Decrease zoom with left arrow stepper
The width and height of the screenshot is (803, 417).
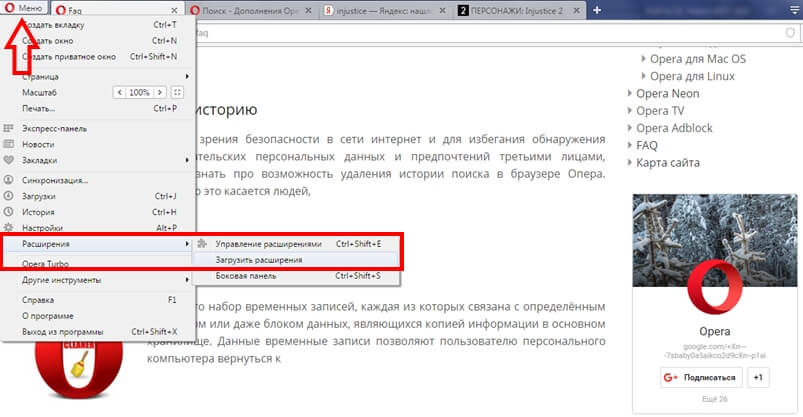click(119, 92)
